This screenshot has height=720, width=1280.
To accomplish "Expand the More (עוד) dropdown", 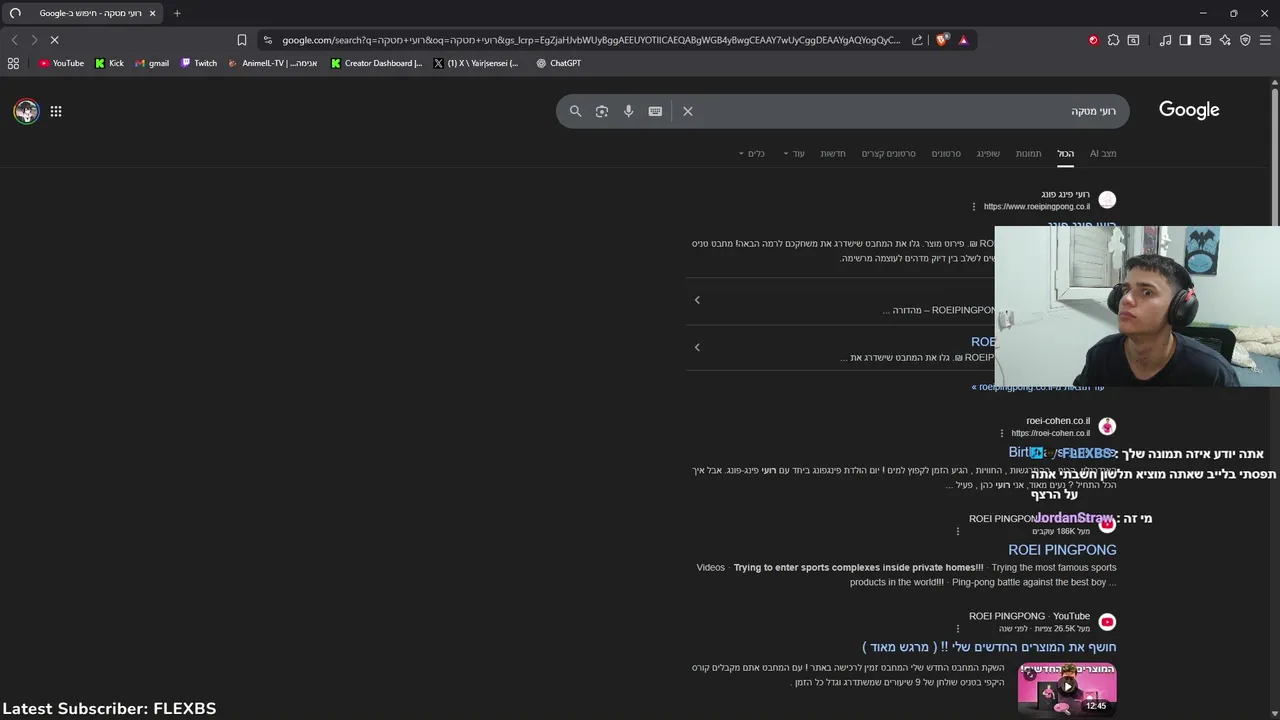I will pos(794,153).
